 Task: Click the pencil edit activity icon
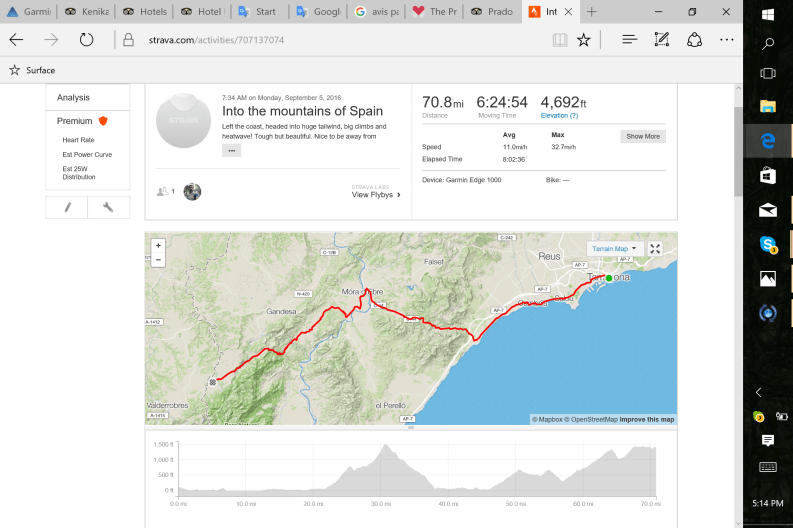click(67, 207)
